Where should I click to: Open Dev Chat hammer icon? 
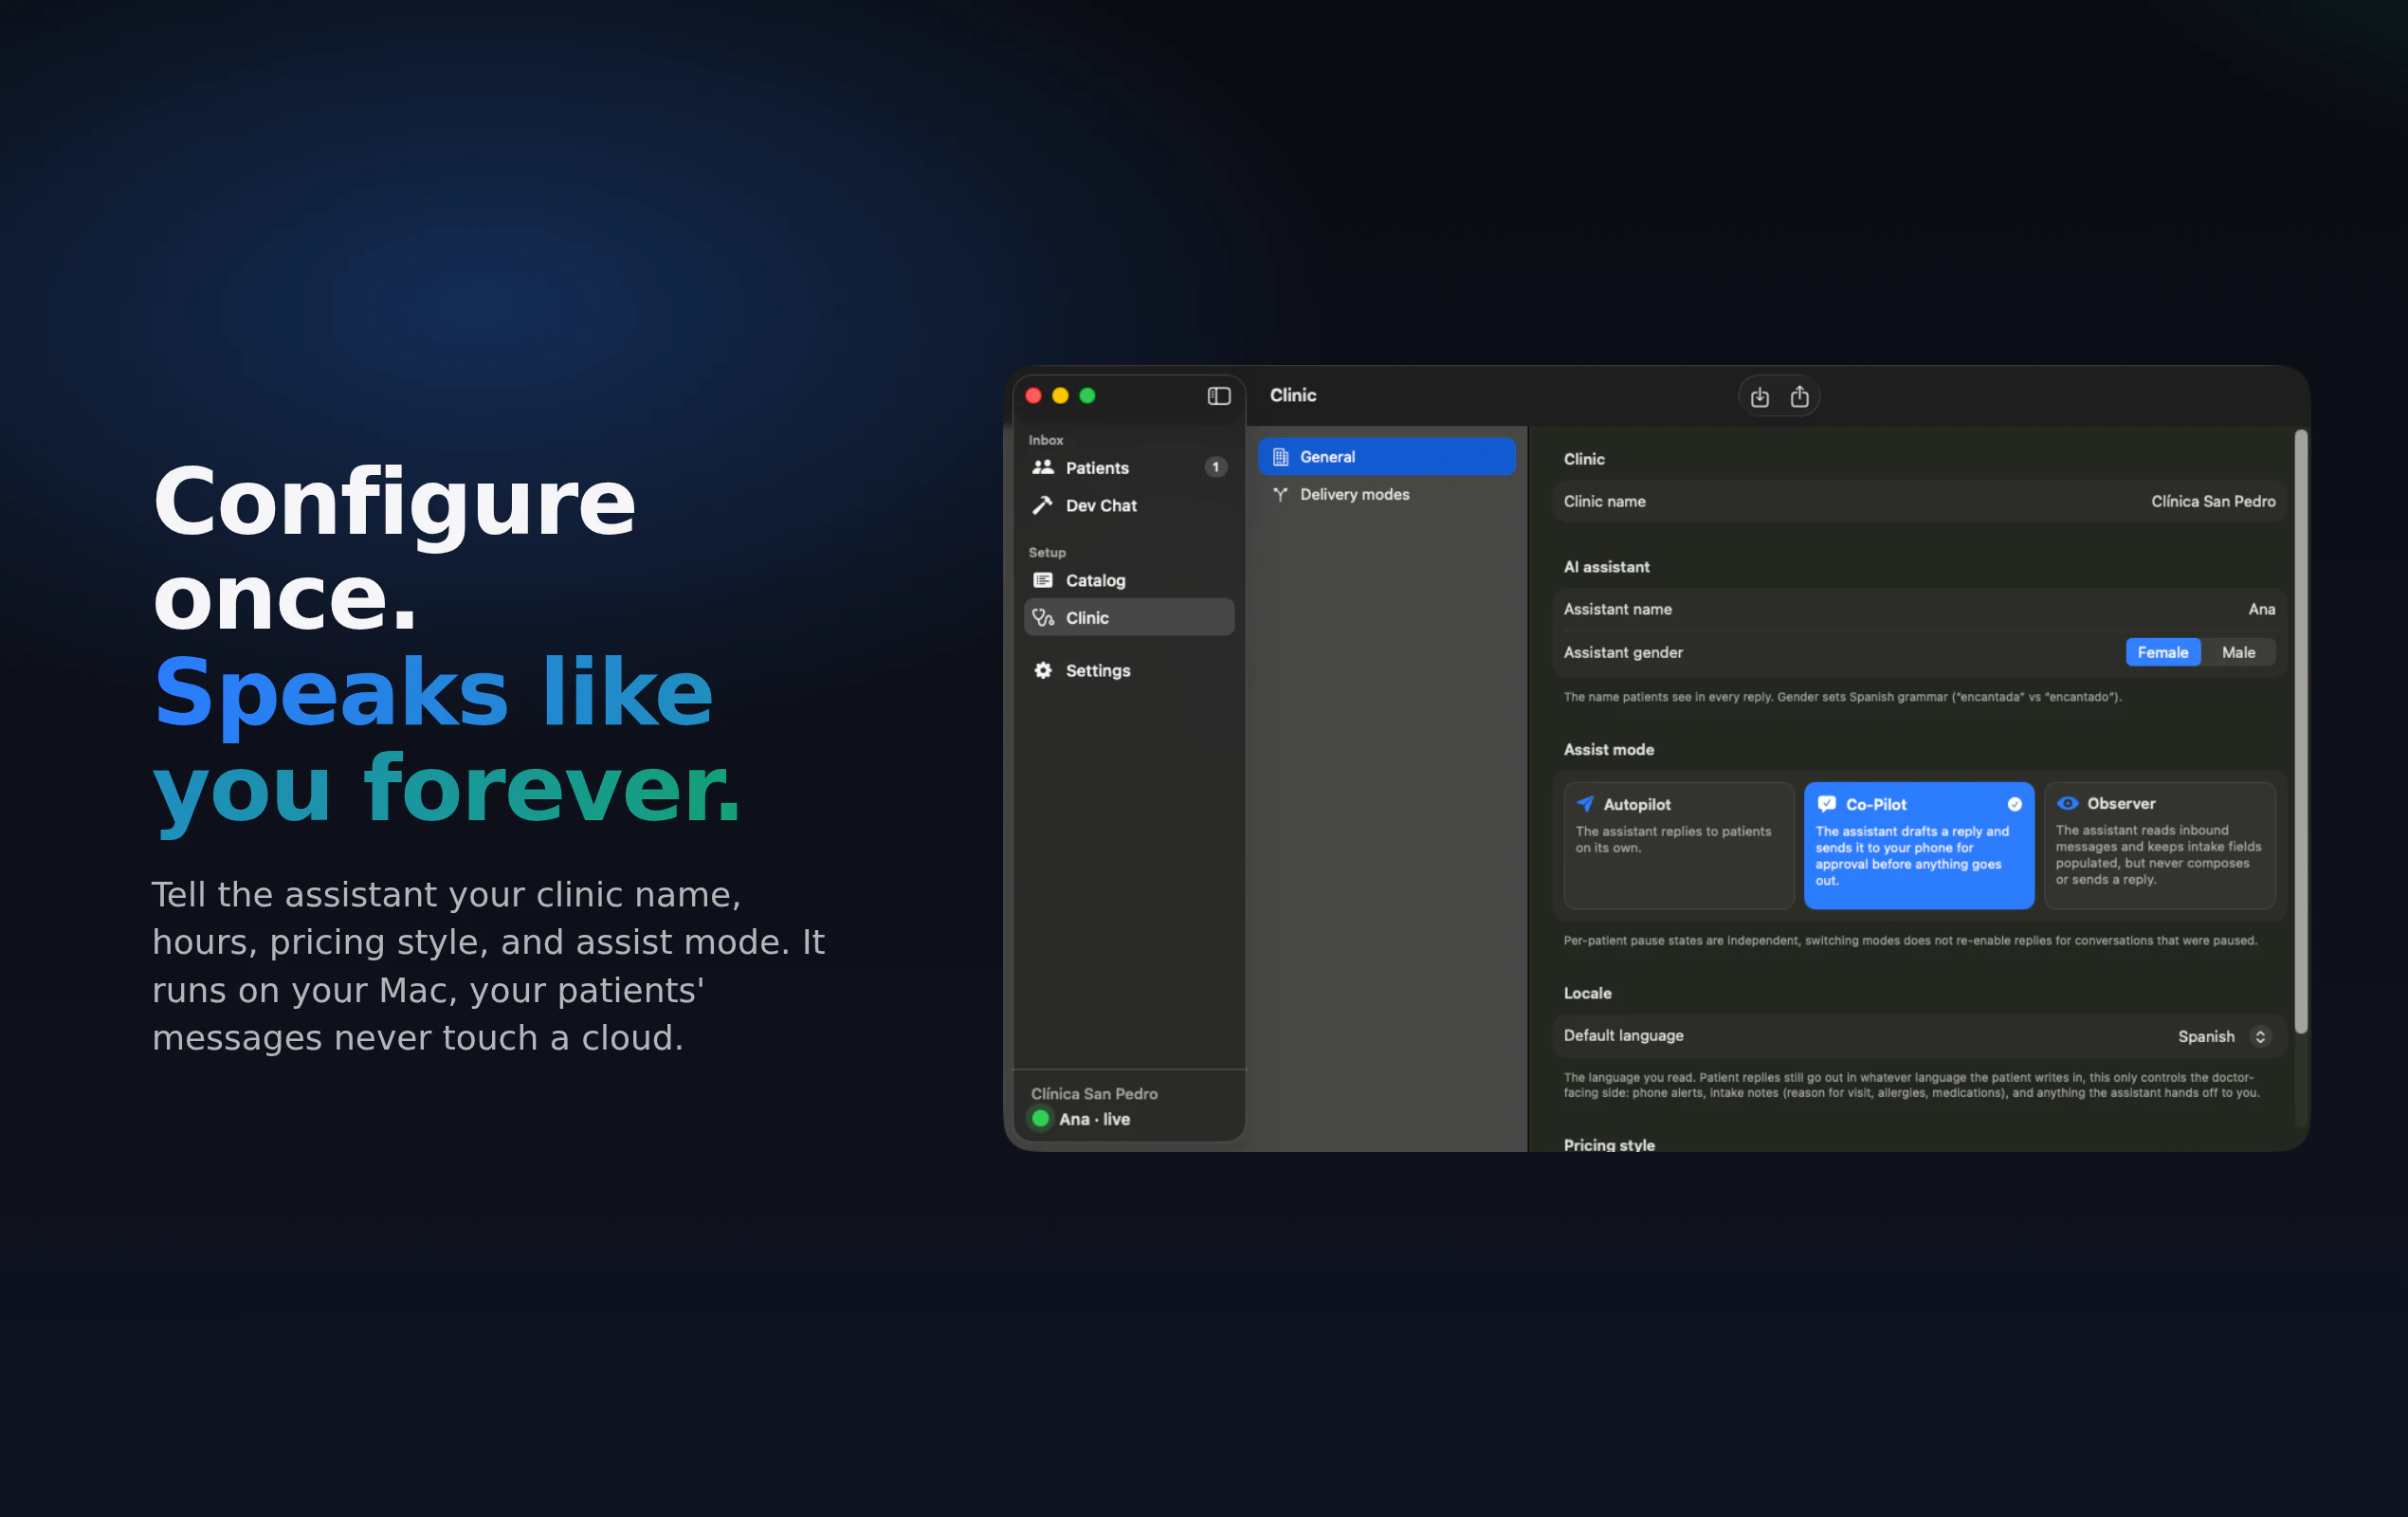coord(1042,505)
